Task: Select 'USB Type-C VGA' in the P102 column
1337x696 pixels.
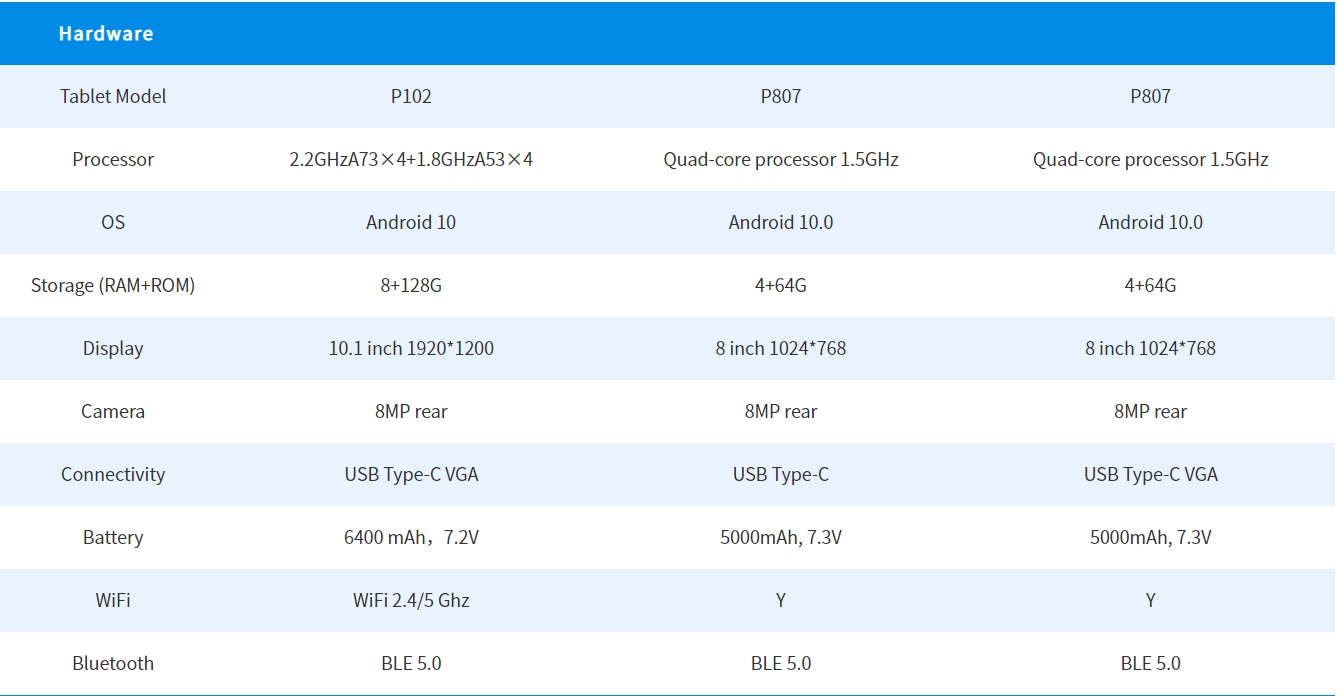Action: (411, 474)
